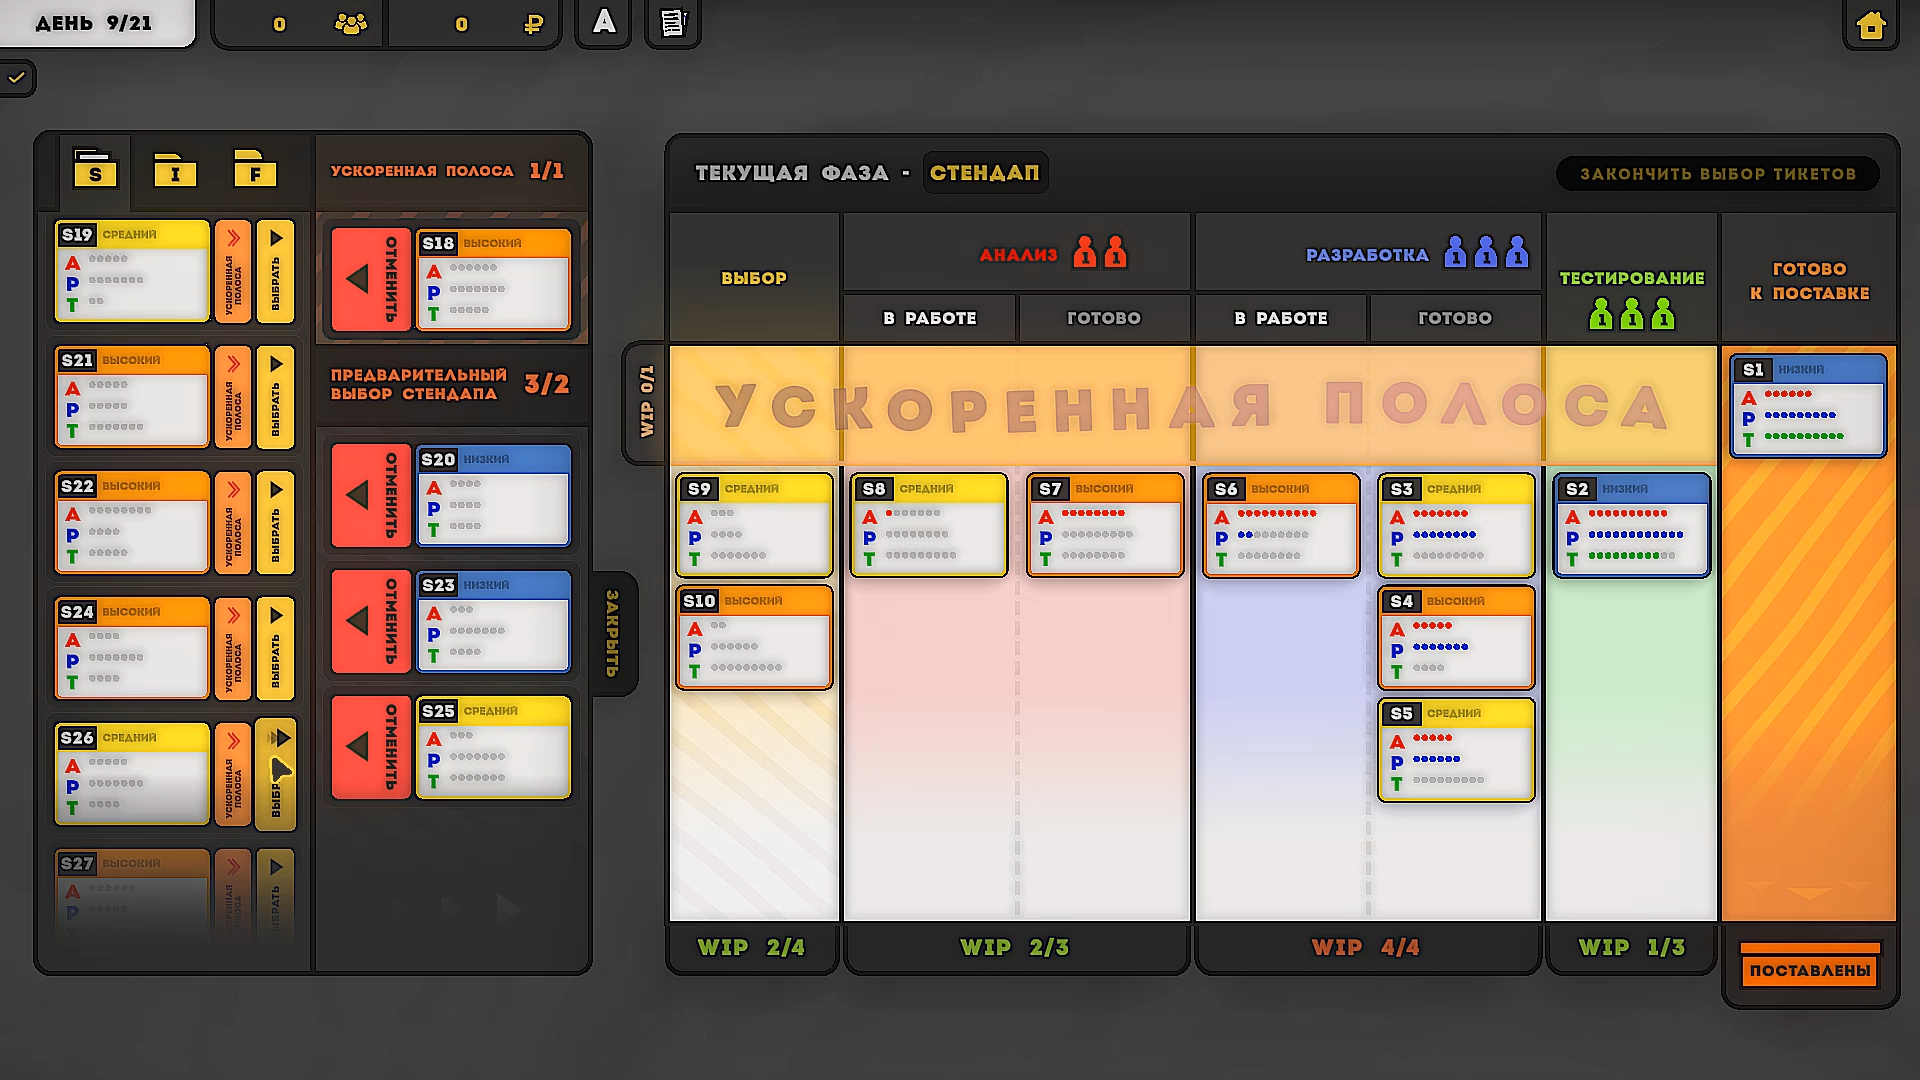Click the home icon in top corner
1920x1080 pixels.
(1870, 25)
